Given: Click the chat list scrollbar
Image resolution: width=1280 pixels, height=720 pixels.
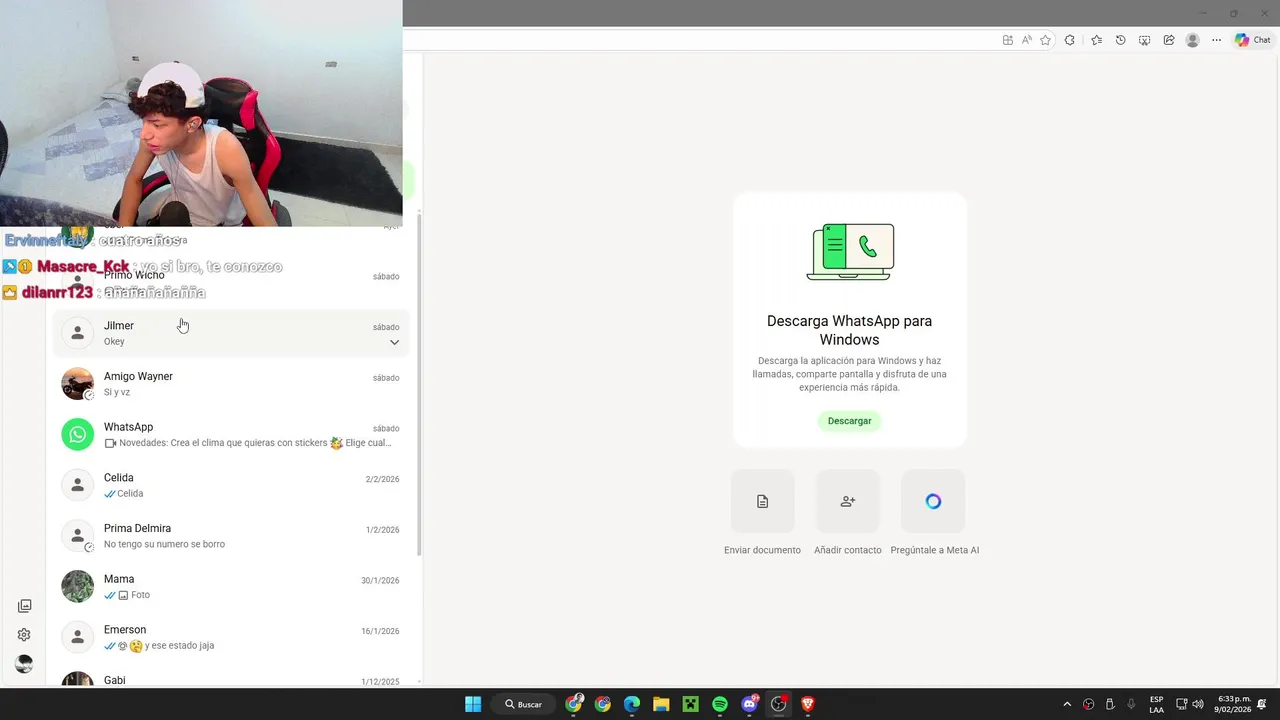Looking at the screenshot, I should [x=419, y=385].
